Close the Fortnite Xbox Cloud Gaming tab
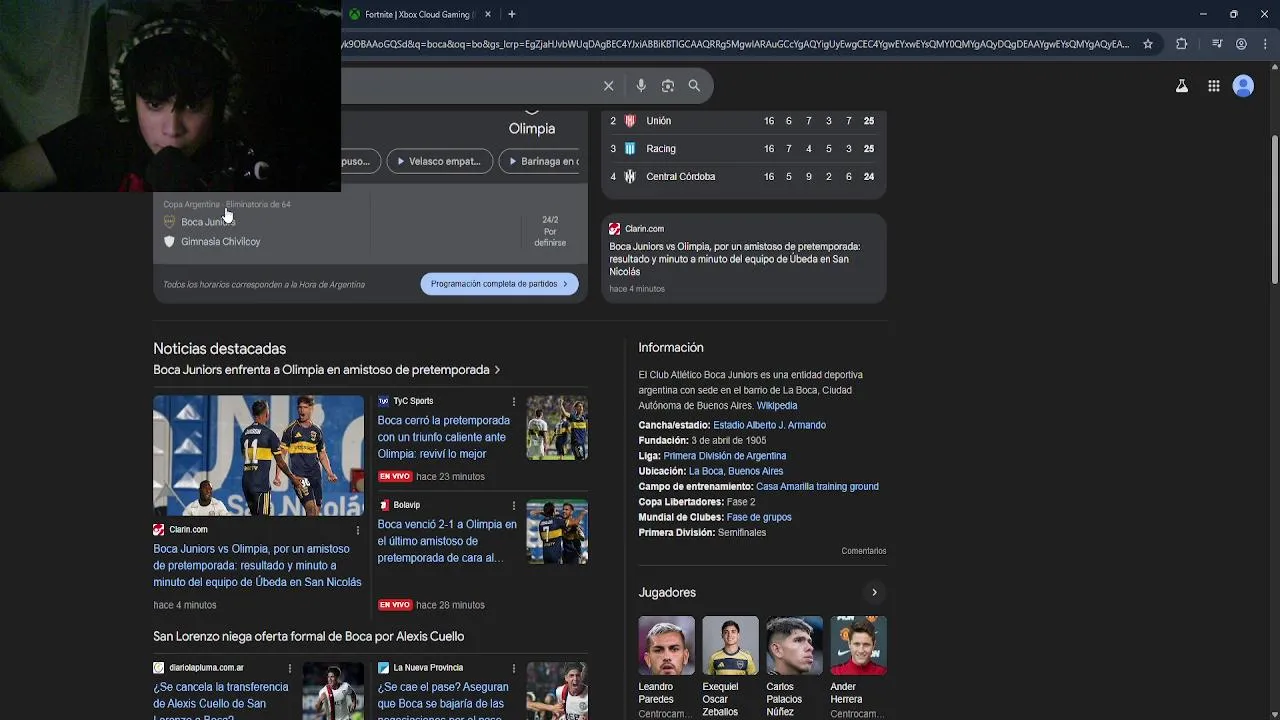This screenshot has width=1280, height=720. [488, 14]
